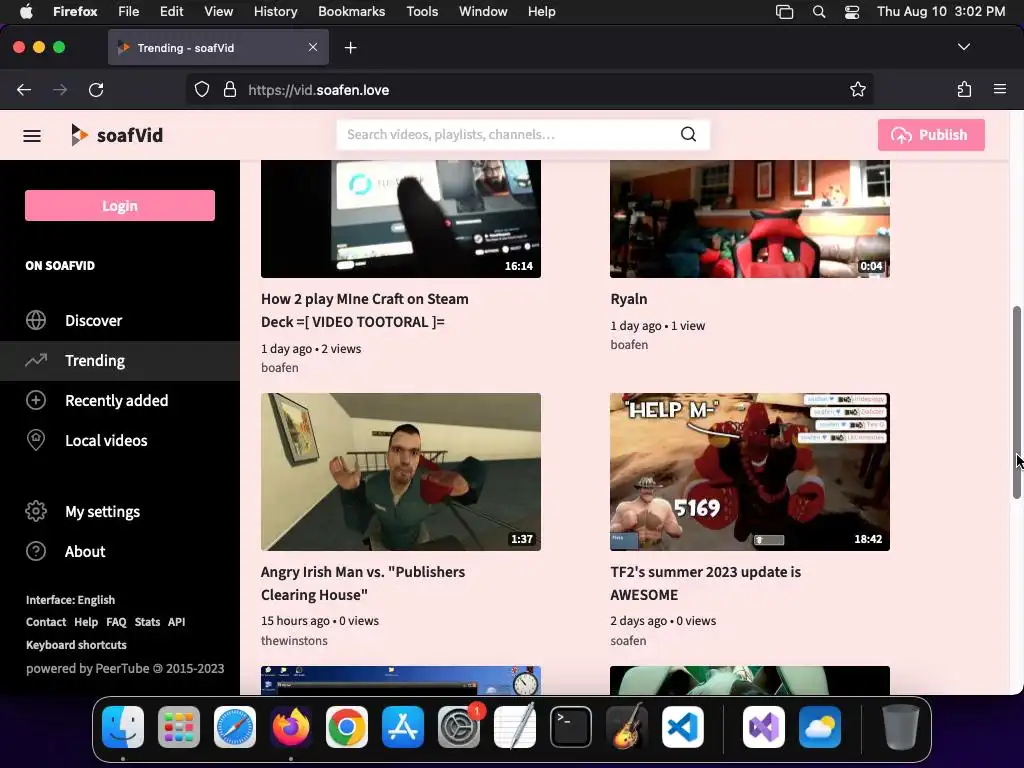Open the Bookmarks menu

(351, 12)
